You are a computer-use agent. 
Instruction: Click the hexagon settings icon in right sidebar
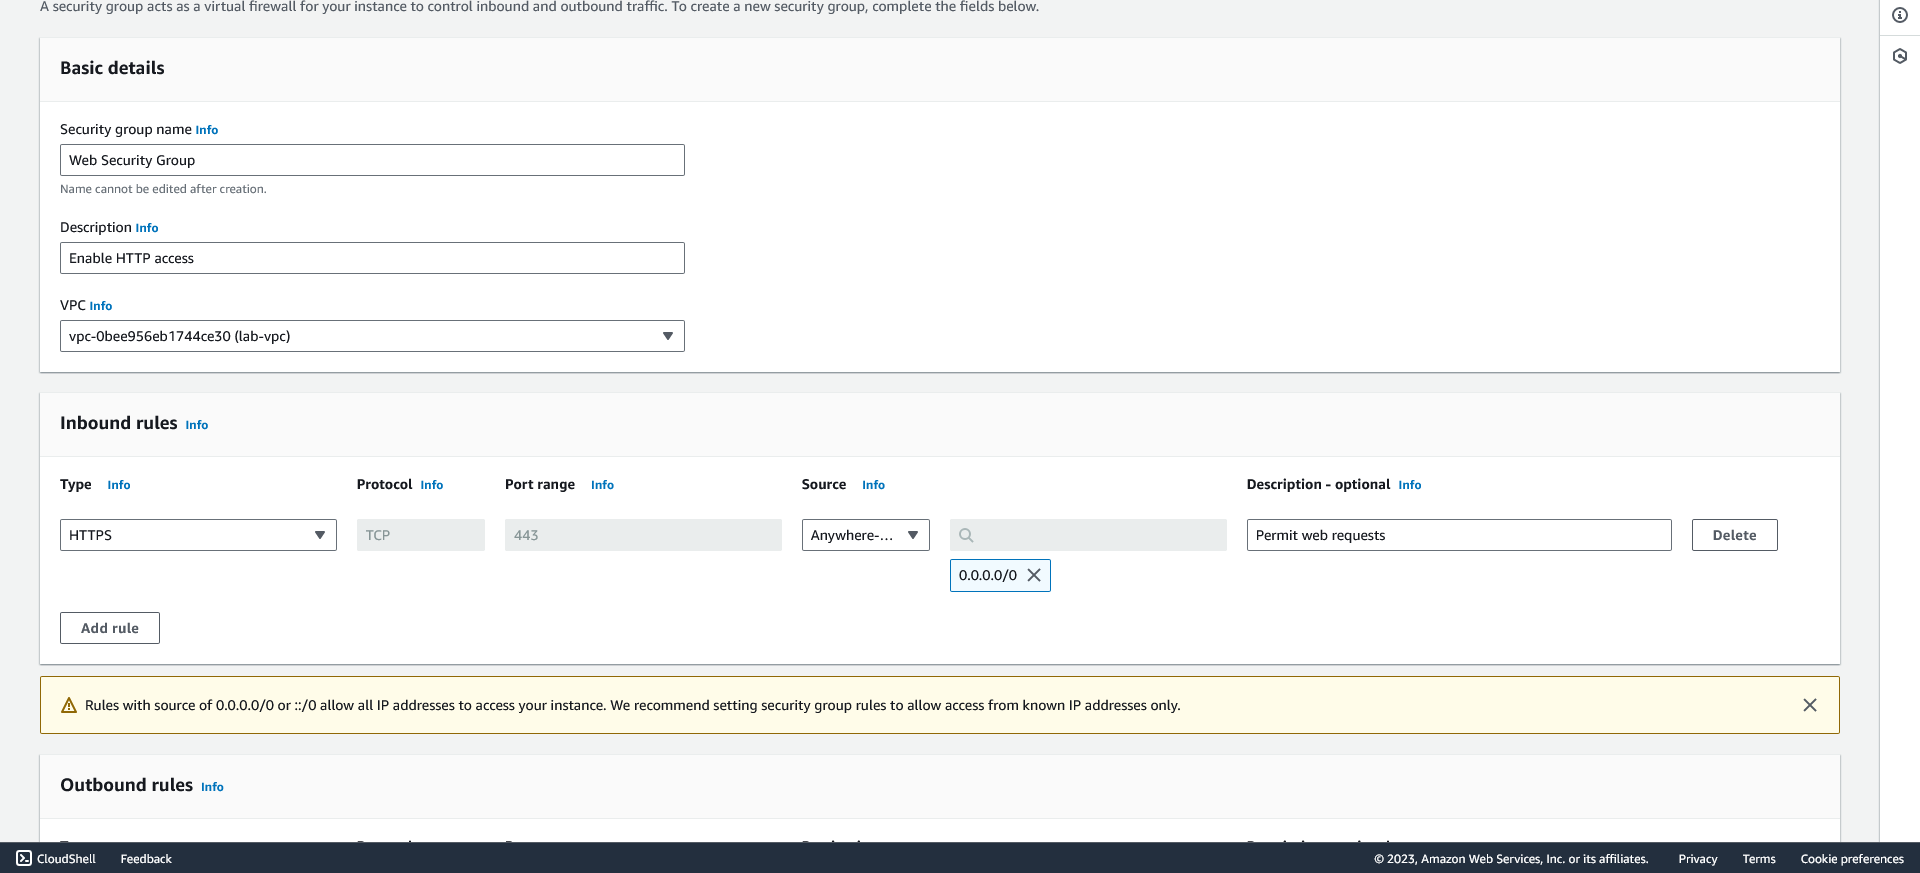pos(1900,56)
